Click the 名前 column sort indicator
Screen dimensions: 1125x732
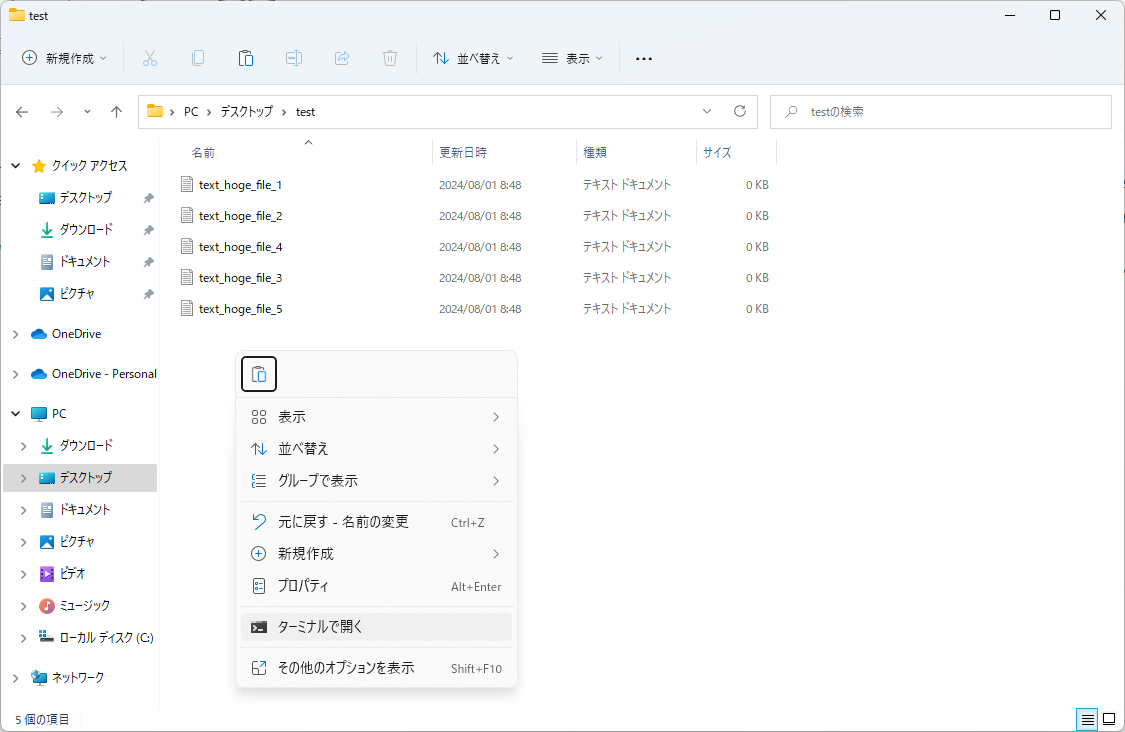[x=308, y=143]
